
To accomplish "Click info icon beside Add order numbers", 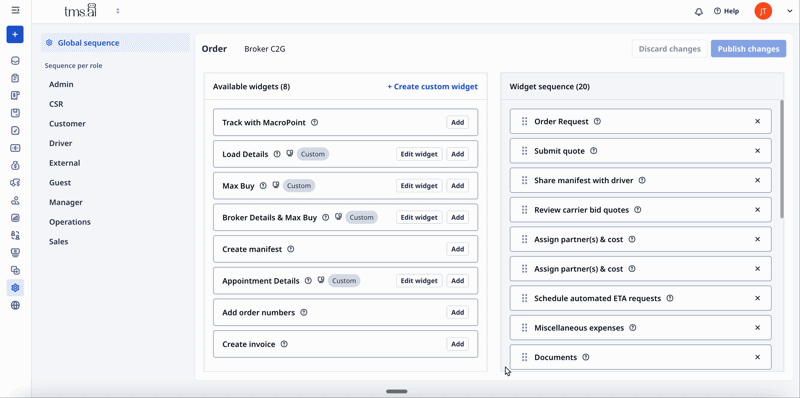I will pos(304,312).
